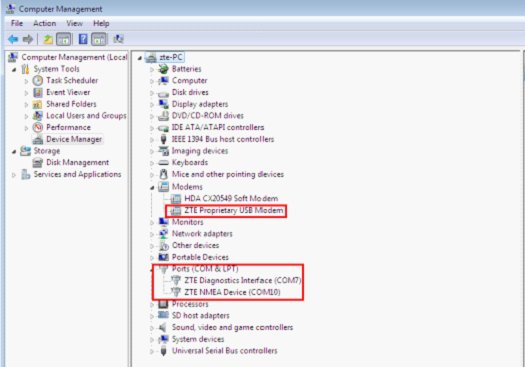Open the View menu
The width and height of the screenshot is (525, 367).
tap(74, 23)
